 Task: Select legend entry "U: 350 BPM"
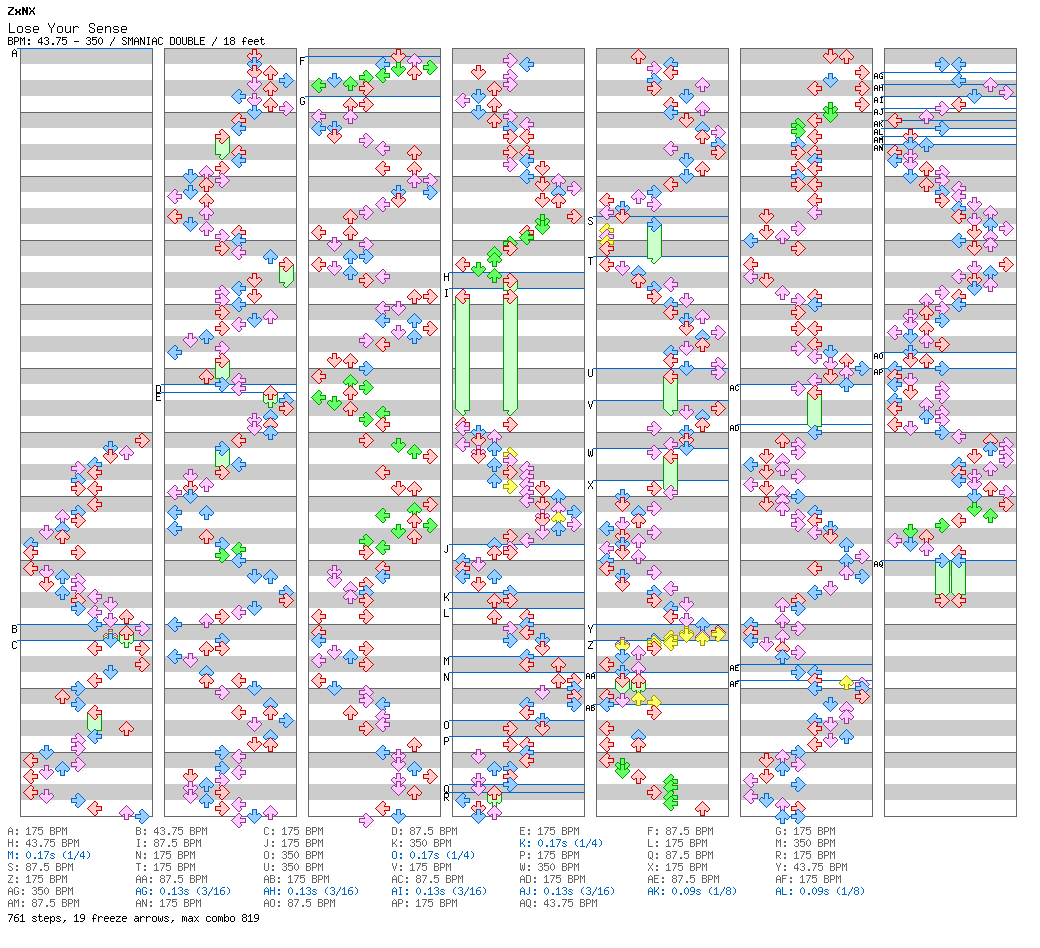click(293, 867)
